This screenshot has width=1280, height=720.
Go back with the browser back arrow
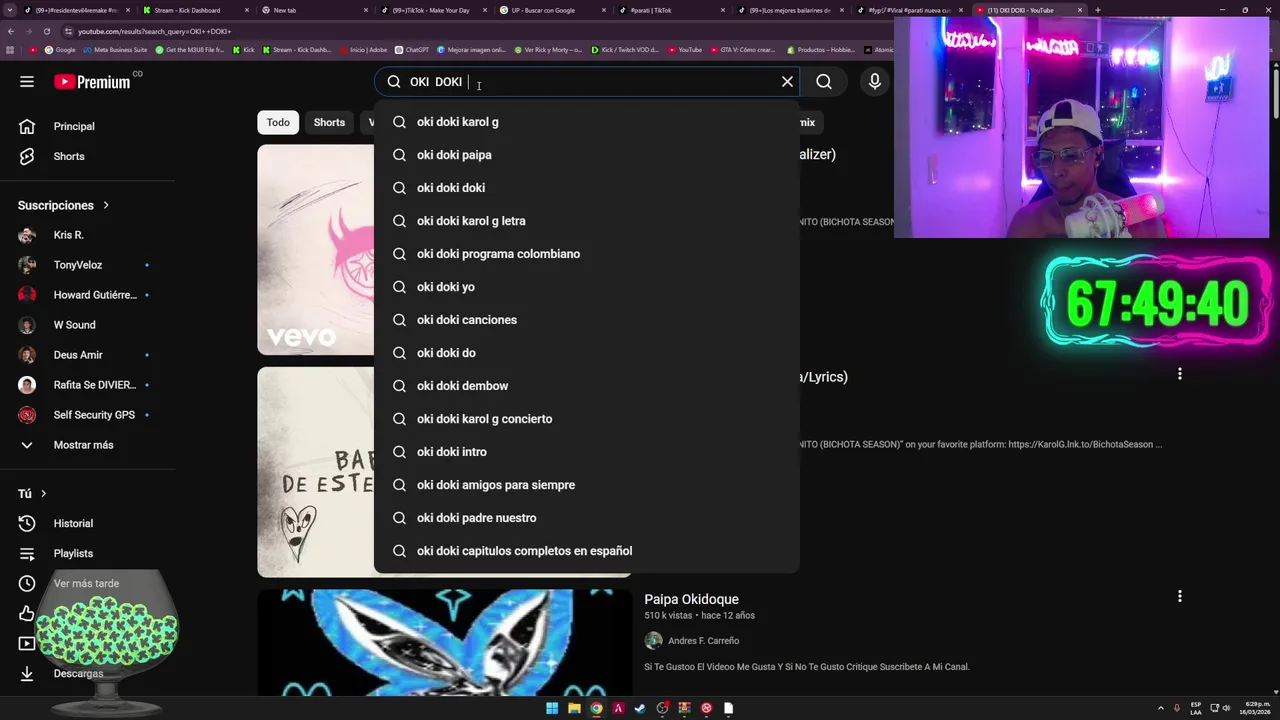click(x=11, y=31)
